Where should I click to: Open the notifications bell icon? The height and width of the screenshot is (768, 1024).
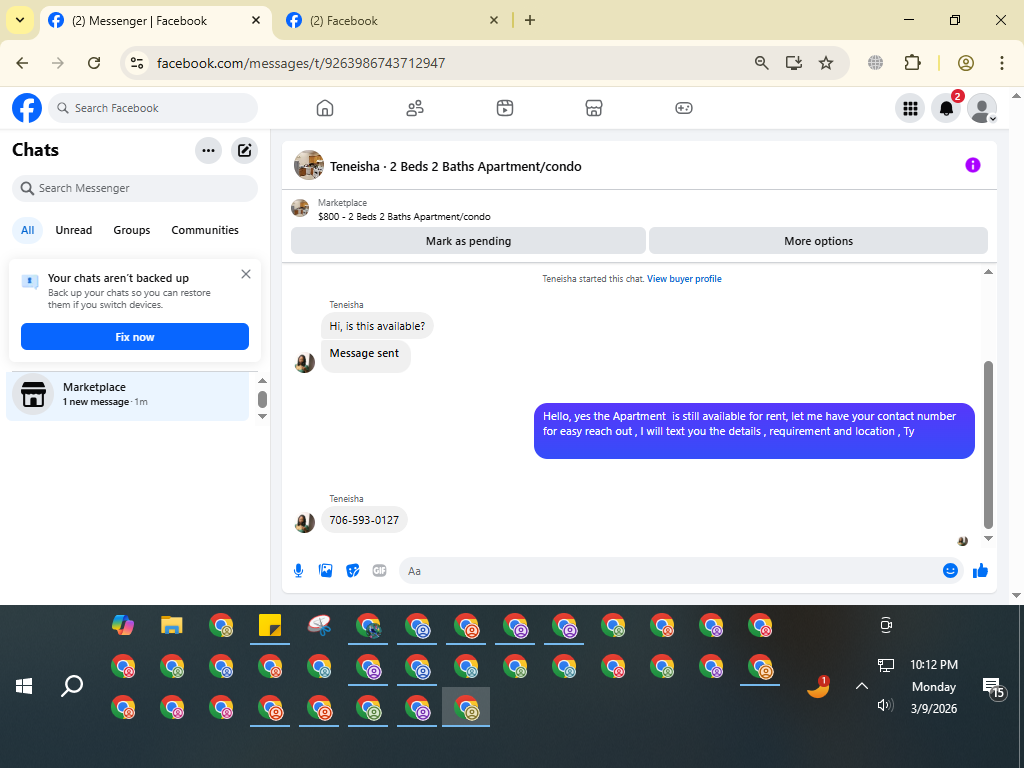tap(946, 108)
